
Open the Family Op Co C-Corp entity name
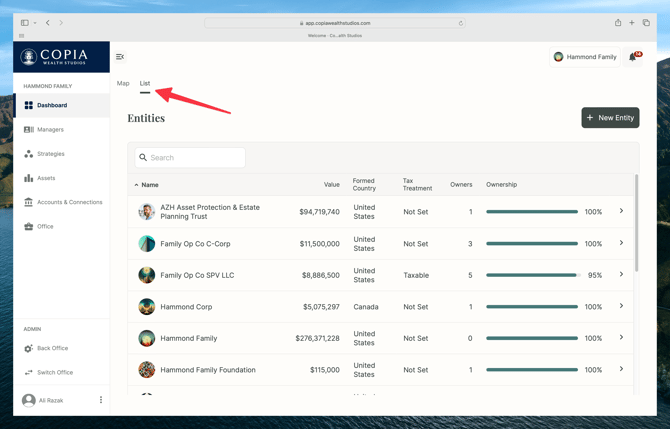(x=195, y=244)
